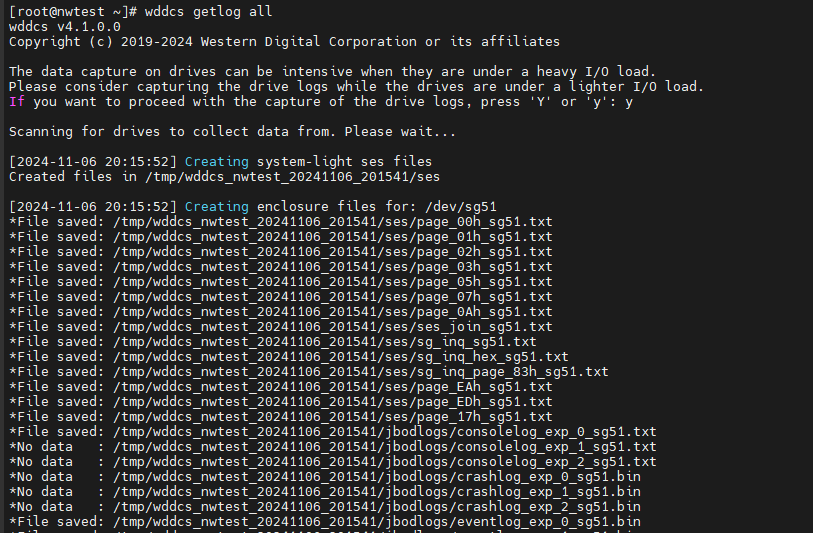The image size is (813, 533).
Task: Click the 'Creating system-light ses files' line
Action: 308,161
